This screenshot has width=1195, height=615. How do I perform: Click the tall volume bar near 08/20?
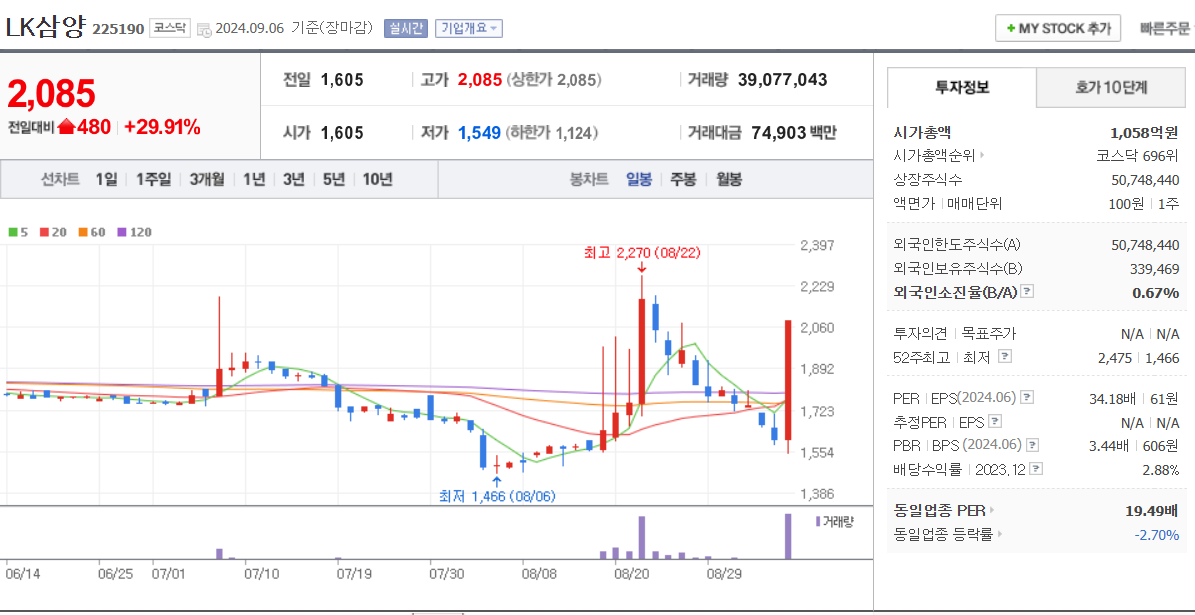[x=642, y=538]
